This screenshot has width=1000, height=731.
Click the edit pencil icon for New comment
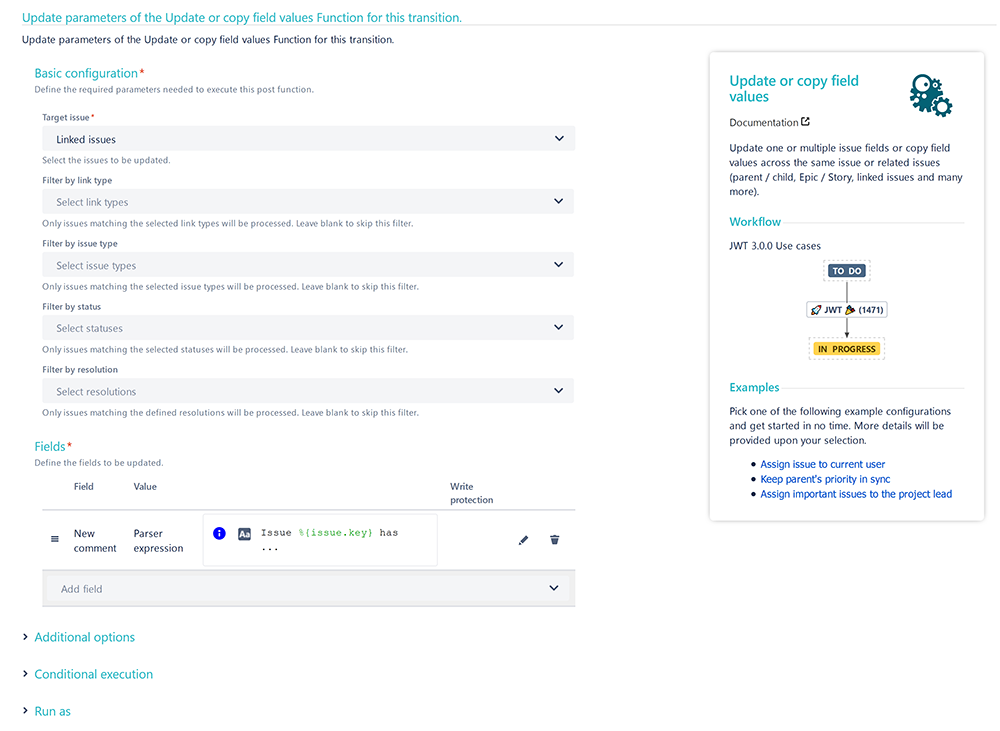(x=523, y=540)
